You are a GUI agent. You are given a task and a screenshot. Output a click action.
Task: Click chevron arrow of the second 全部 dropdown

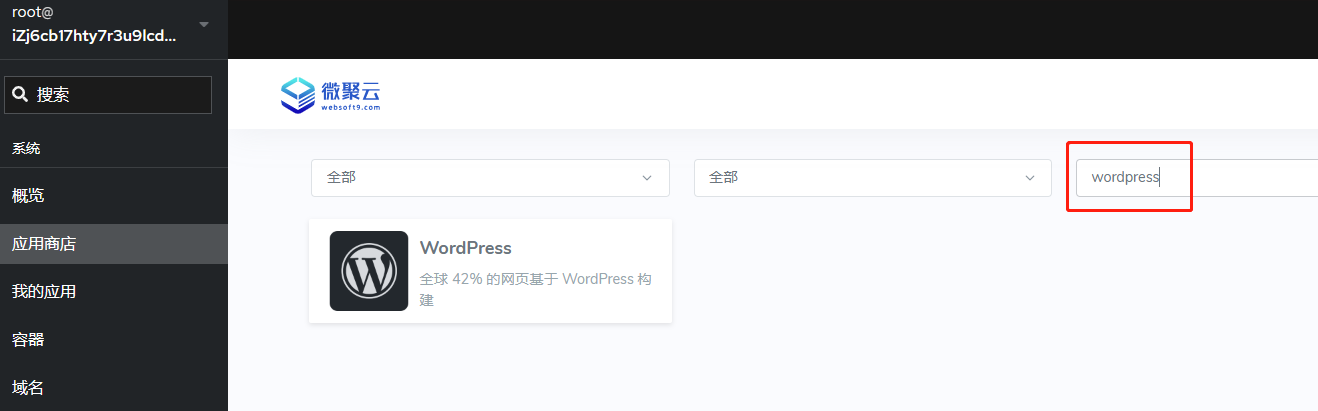(x=1029, y=178)
